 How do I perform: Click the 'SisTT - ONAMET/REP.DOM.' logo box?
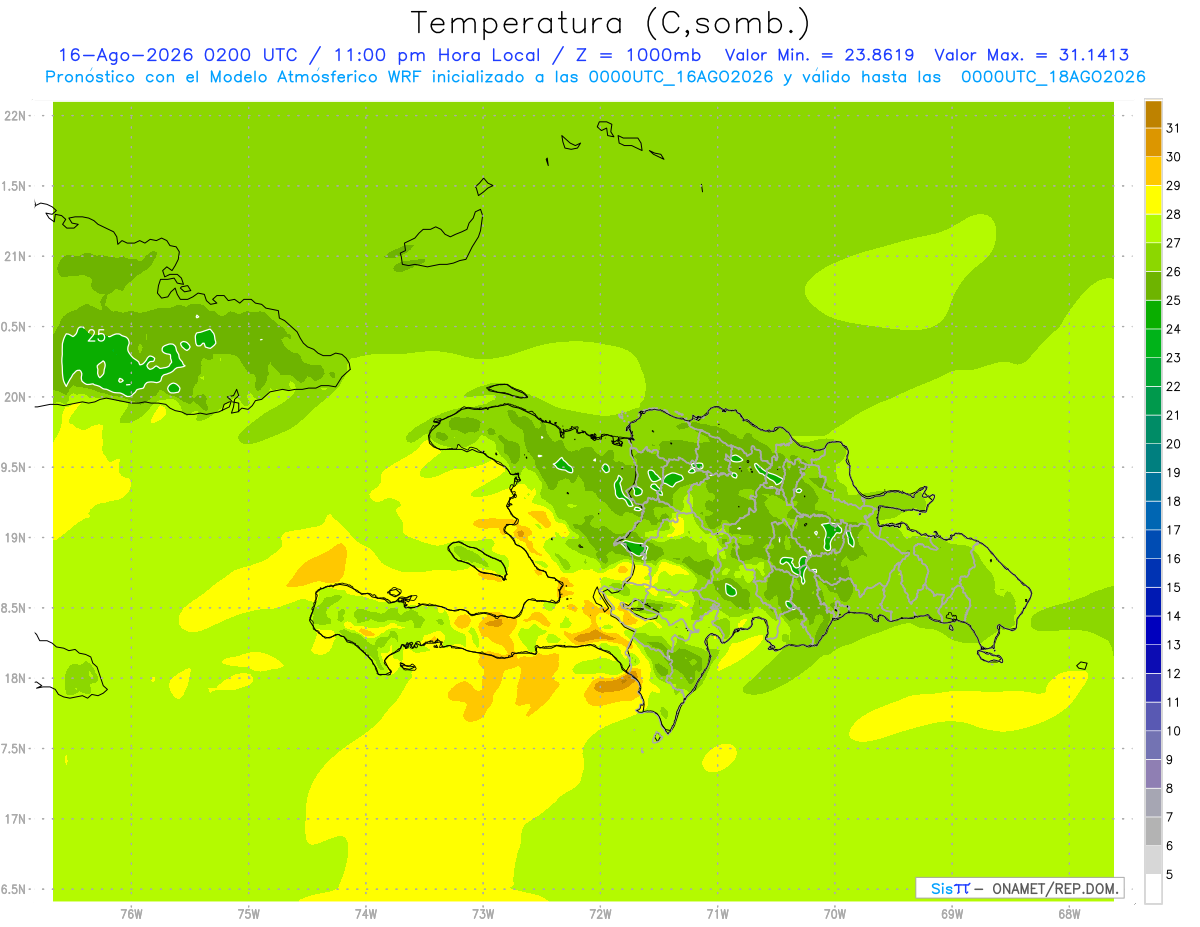1020,888
